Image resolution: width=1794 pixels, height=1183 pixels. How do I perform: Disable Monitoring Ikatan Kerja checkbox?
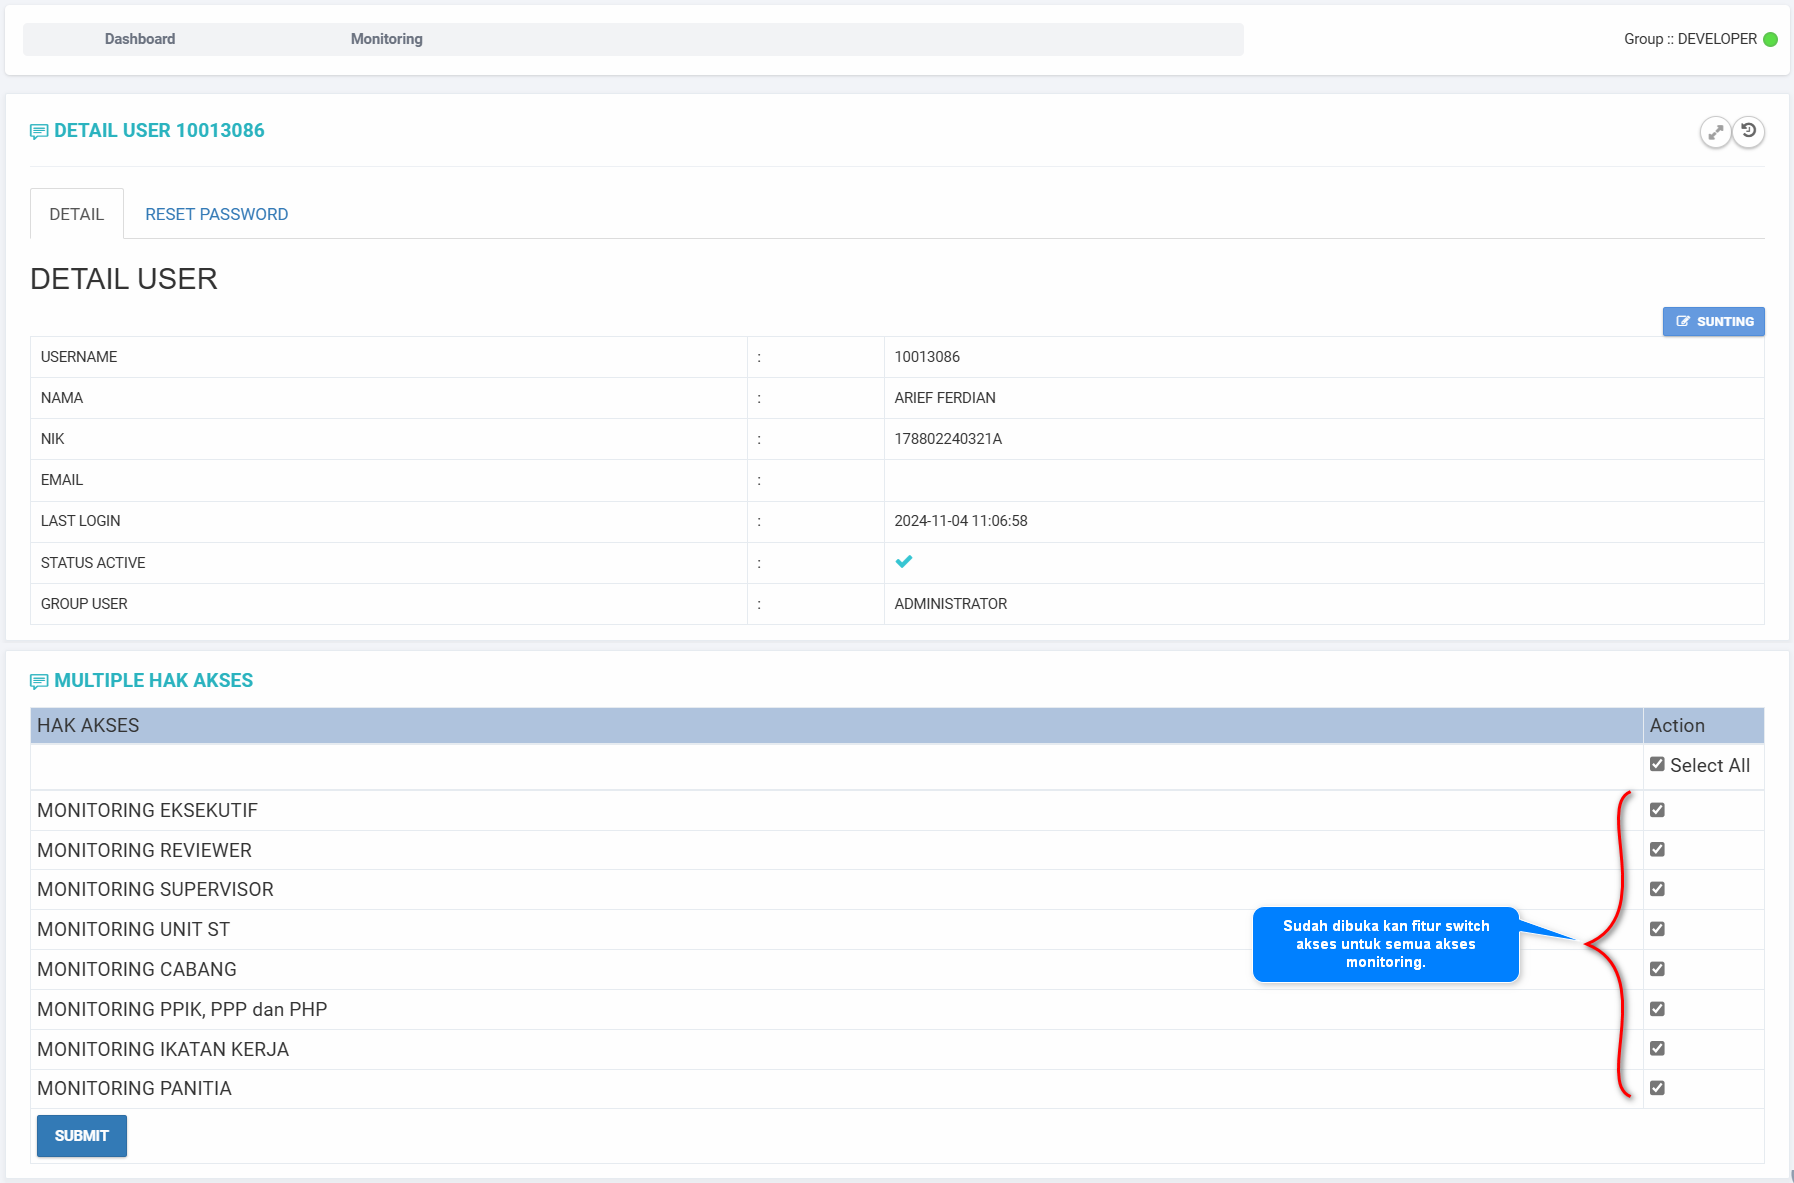click(1657, 1049)
